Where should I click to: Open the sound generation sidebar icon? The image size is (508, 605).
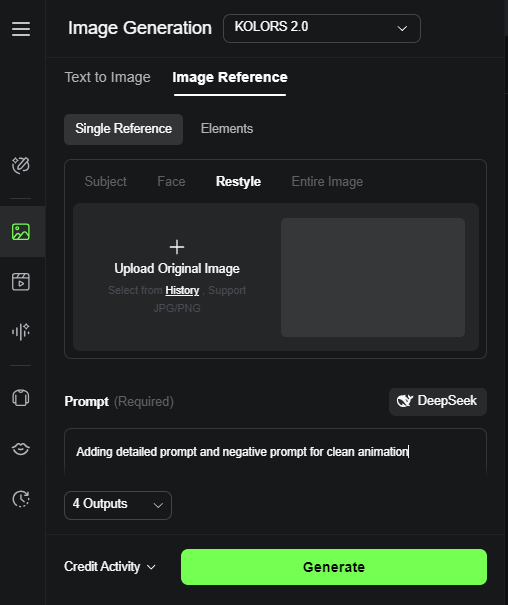(x=21, y=331)
